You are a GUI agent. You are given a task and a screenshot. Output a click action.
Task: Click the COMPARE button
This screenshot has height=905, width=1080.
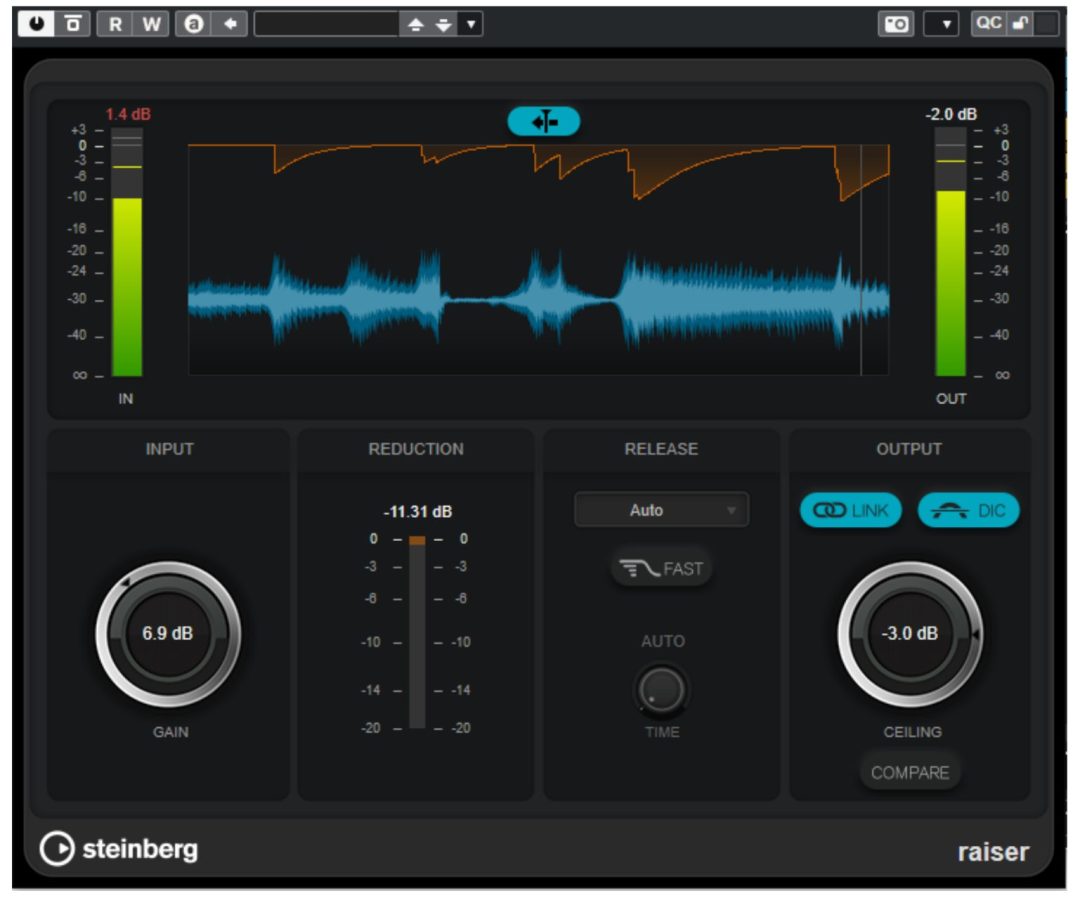point(910,773)
